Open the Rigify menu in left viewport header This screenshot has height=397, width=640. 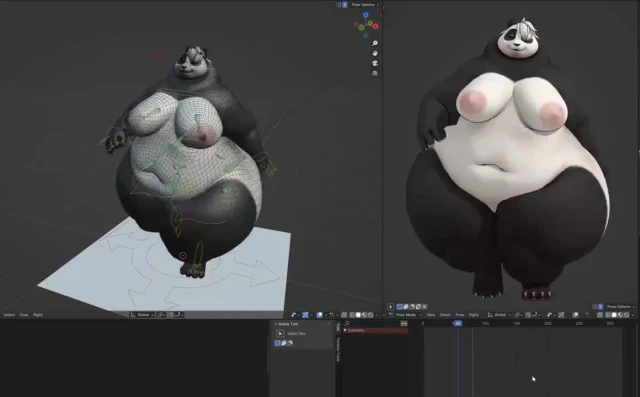(38, 315)
